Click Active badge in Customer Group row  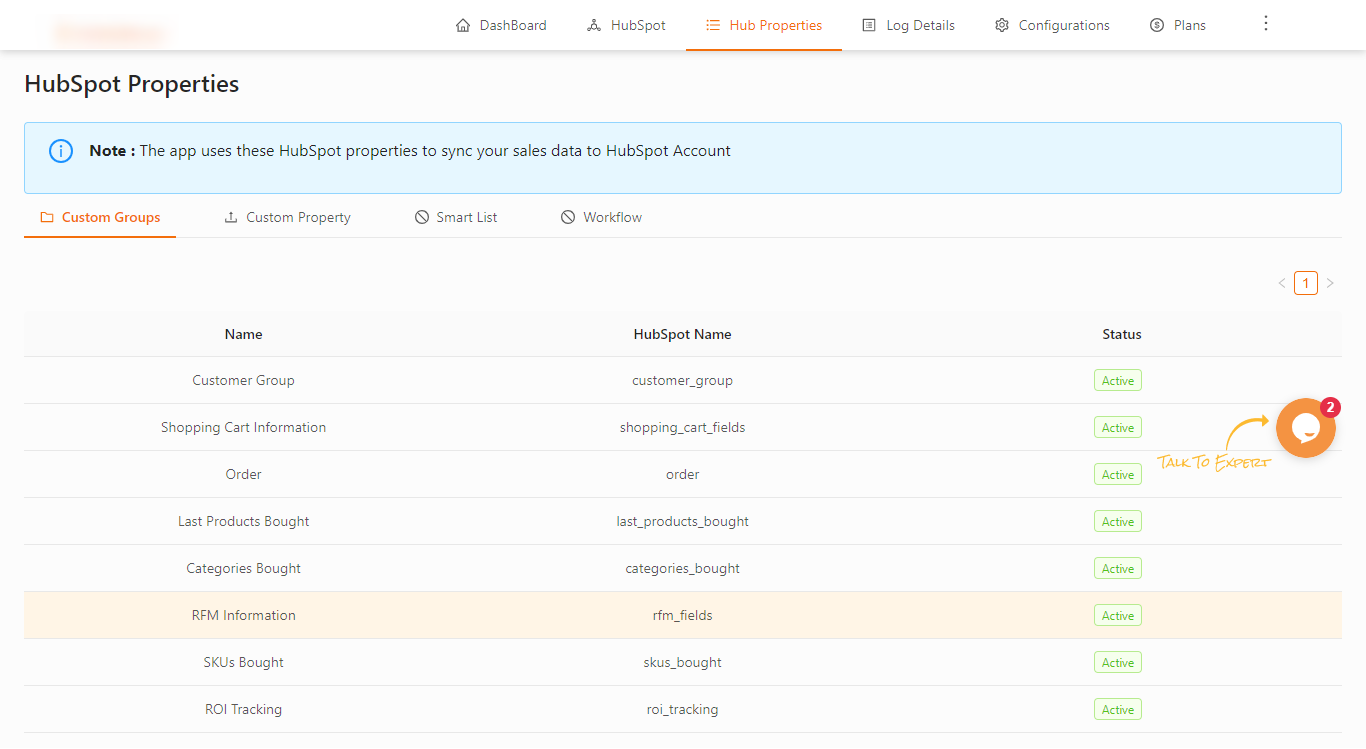coord(1118,380)
